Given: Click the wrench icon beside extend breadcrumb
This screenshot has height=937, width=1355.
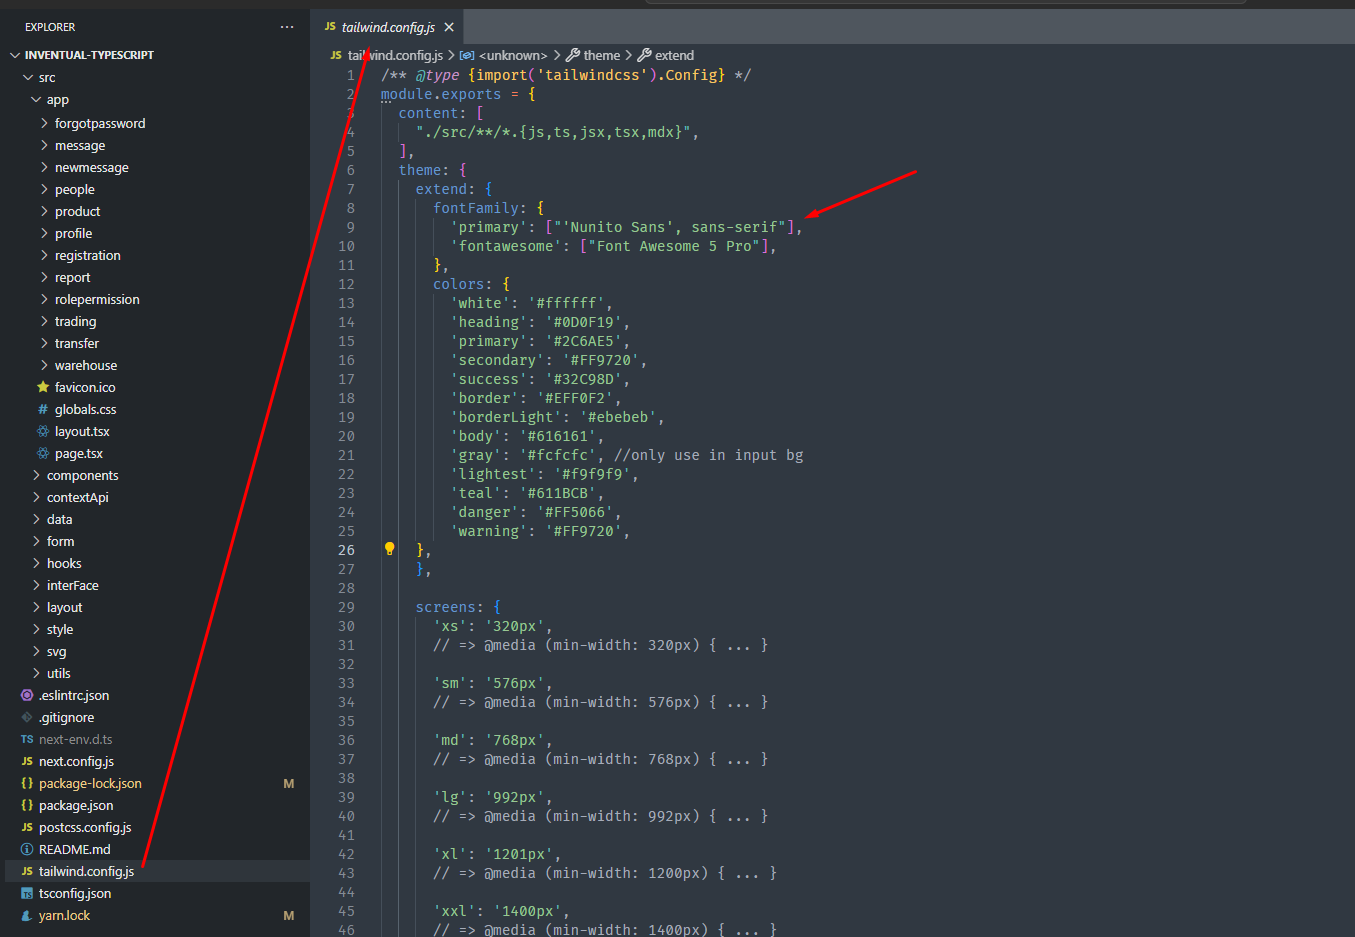Looking at the screenshot, I should [645, 55].
